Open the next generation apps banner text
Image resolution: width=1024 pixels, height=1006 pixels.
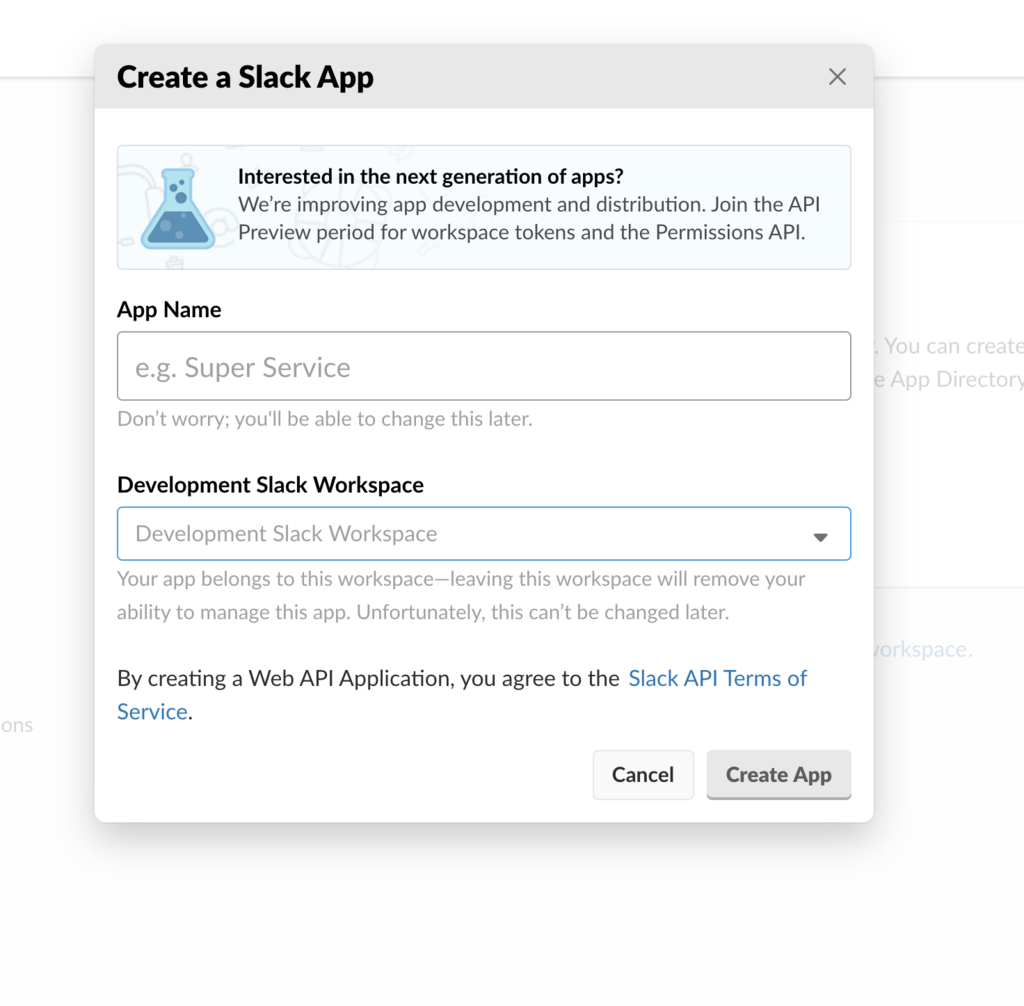(x=528, y=204)
